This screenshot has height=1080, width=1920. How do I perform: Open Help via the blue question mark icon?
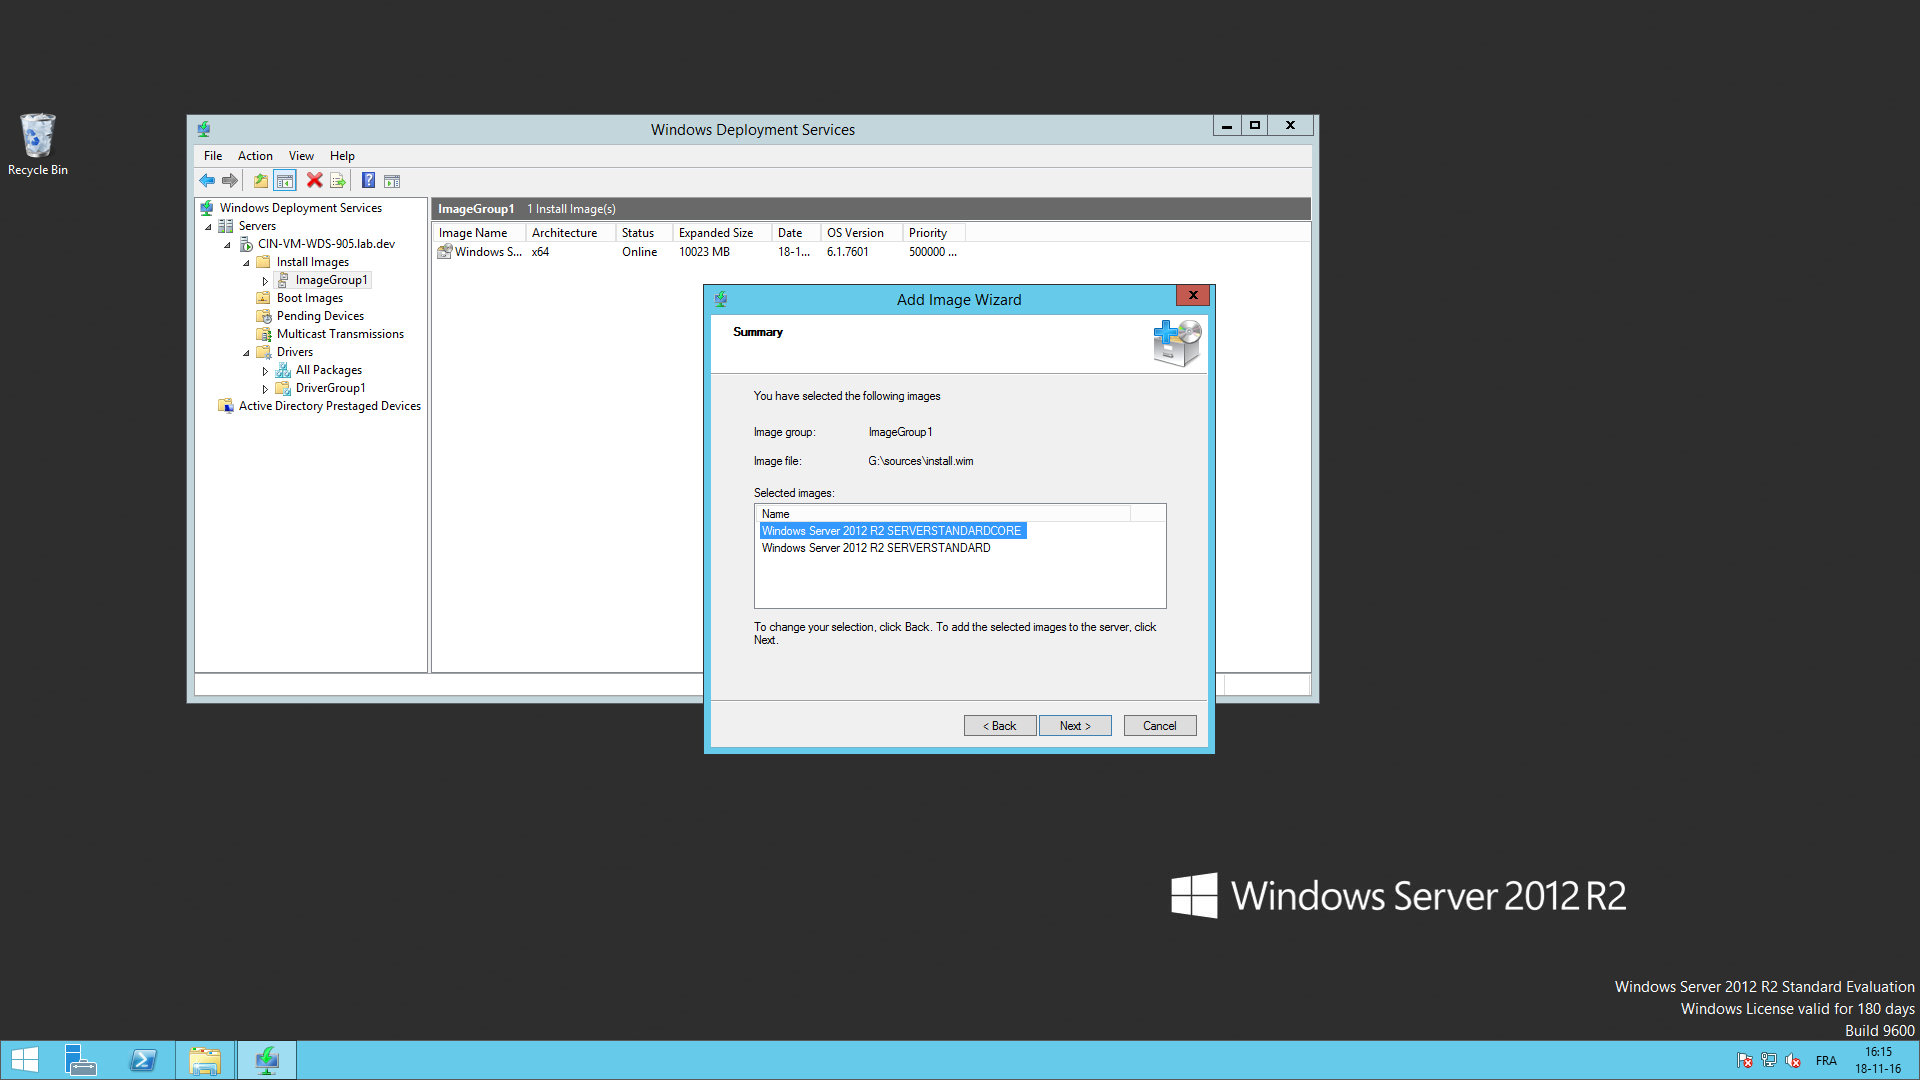[x=368, y=181]
